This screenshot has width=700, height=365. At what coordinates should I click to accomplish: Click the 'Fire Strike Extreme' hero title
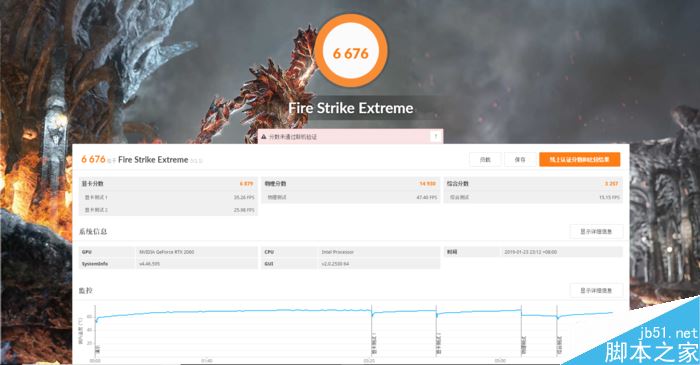click(351, 108)
